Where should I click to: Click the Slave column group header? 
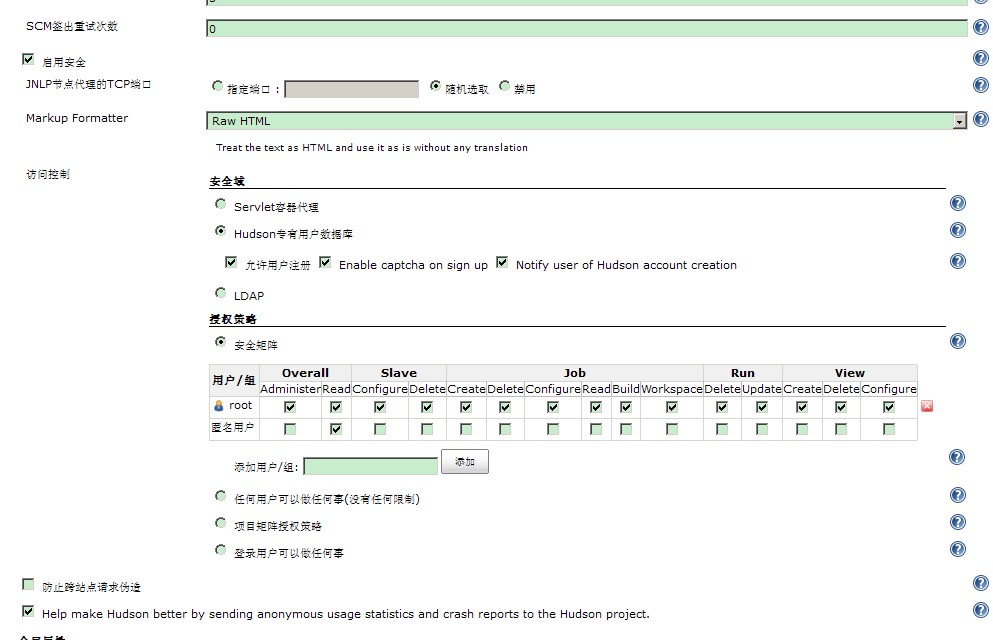coord(399,373)
